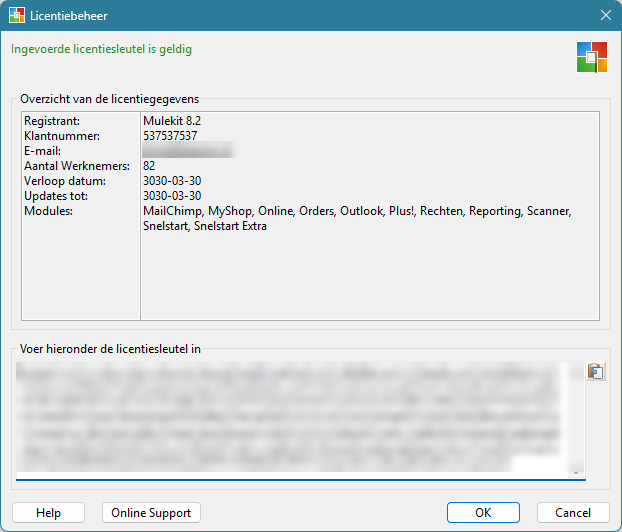
Task: Select the Updates tot value 3030-03-30
Action: tap(172, 196)
